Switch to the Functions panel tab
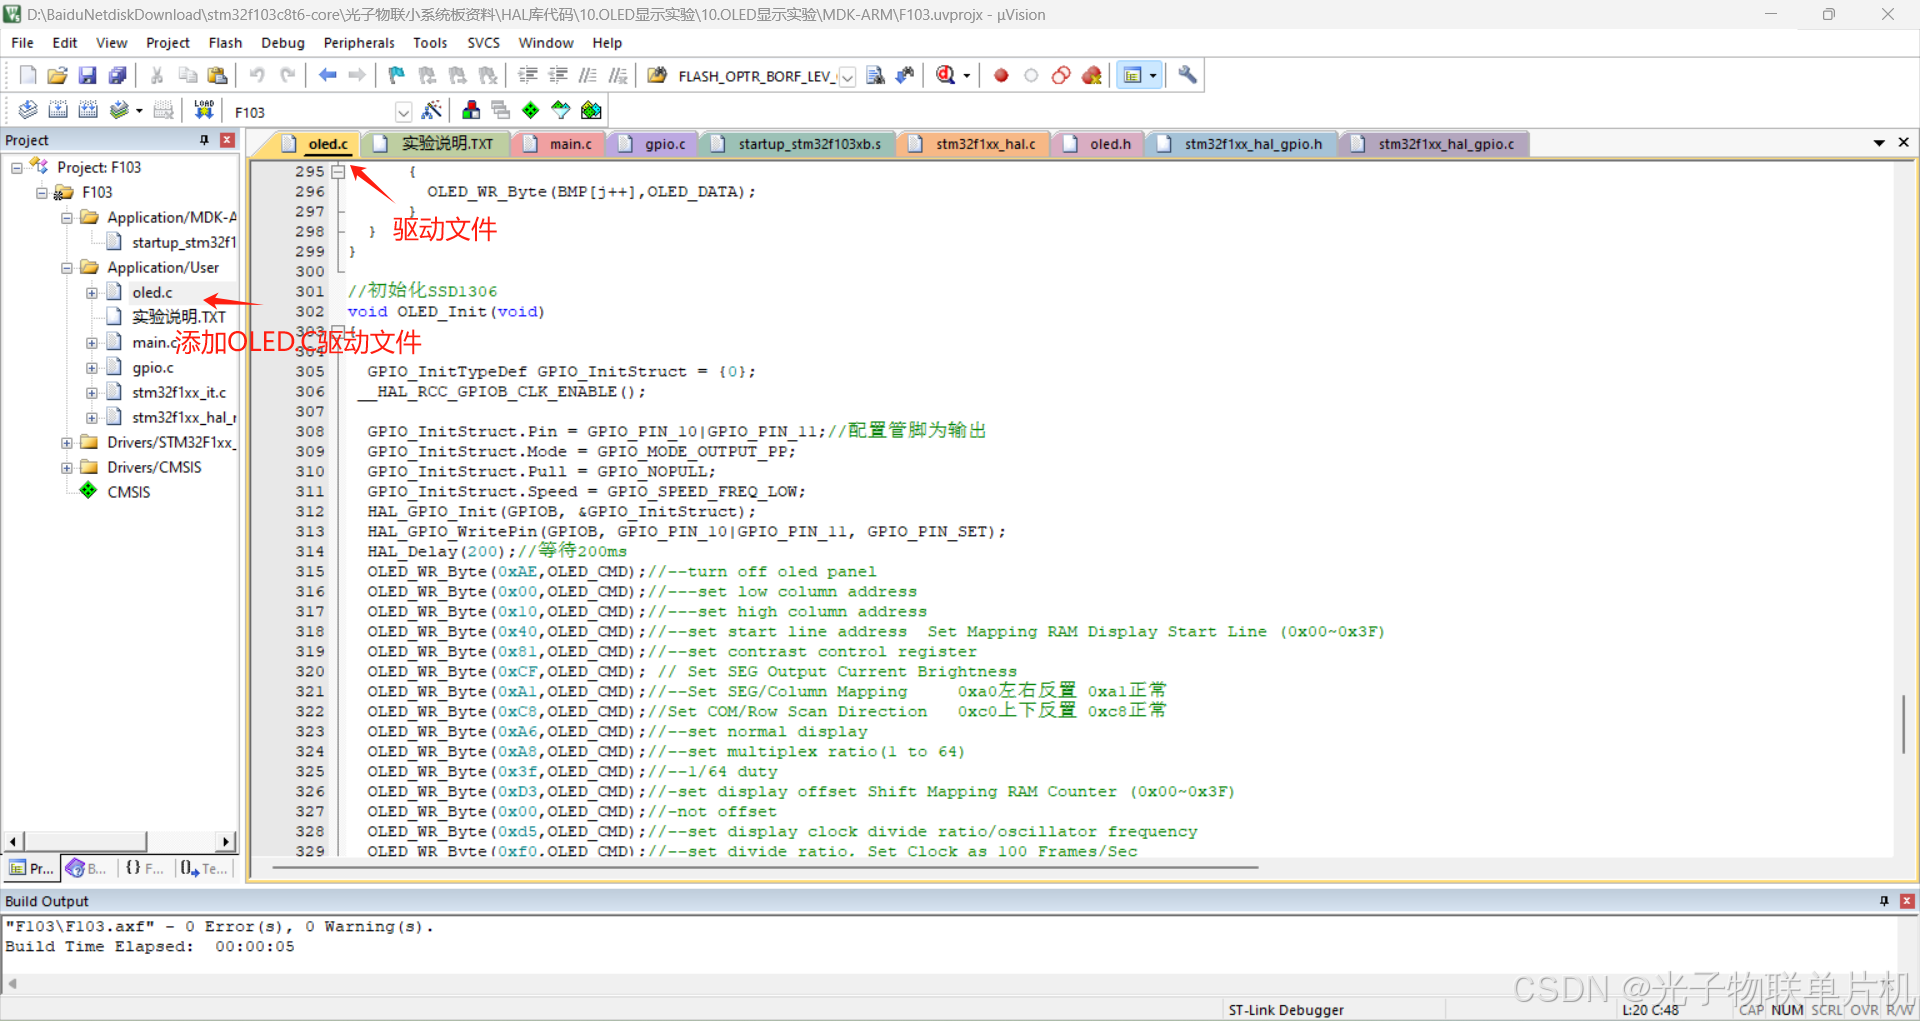This screenshot has height=1021, width=1920. pos(144,868)
